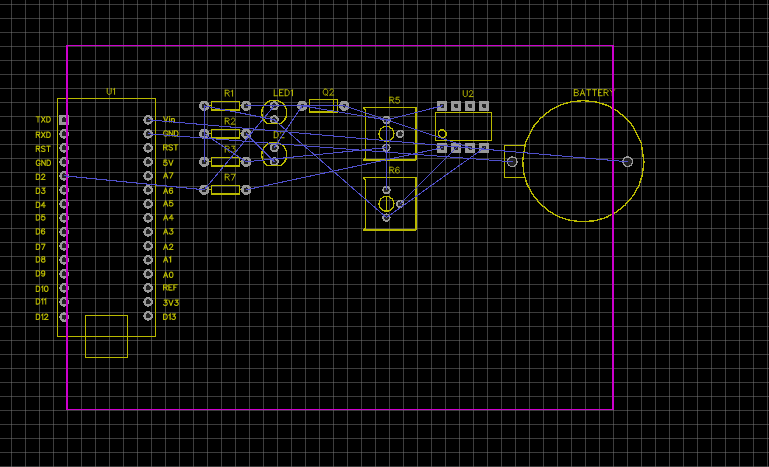Click the U2 chip label
Screen dimensions: 769x467
click(x=468, y=94)
